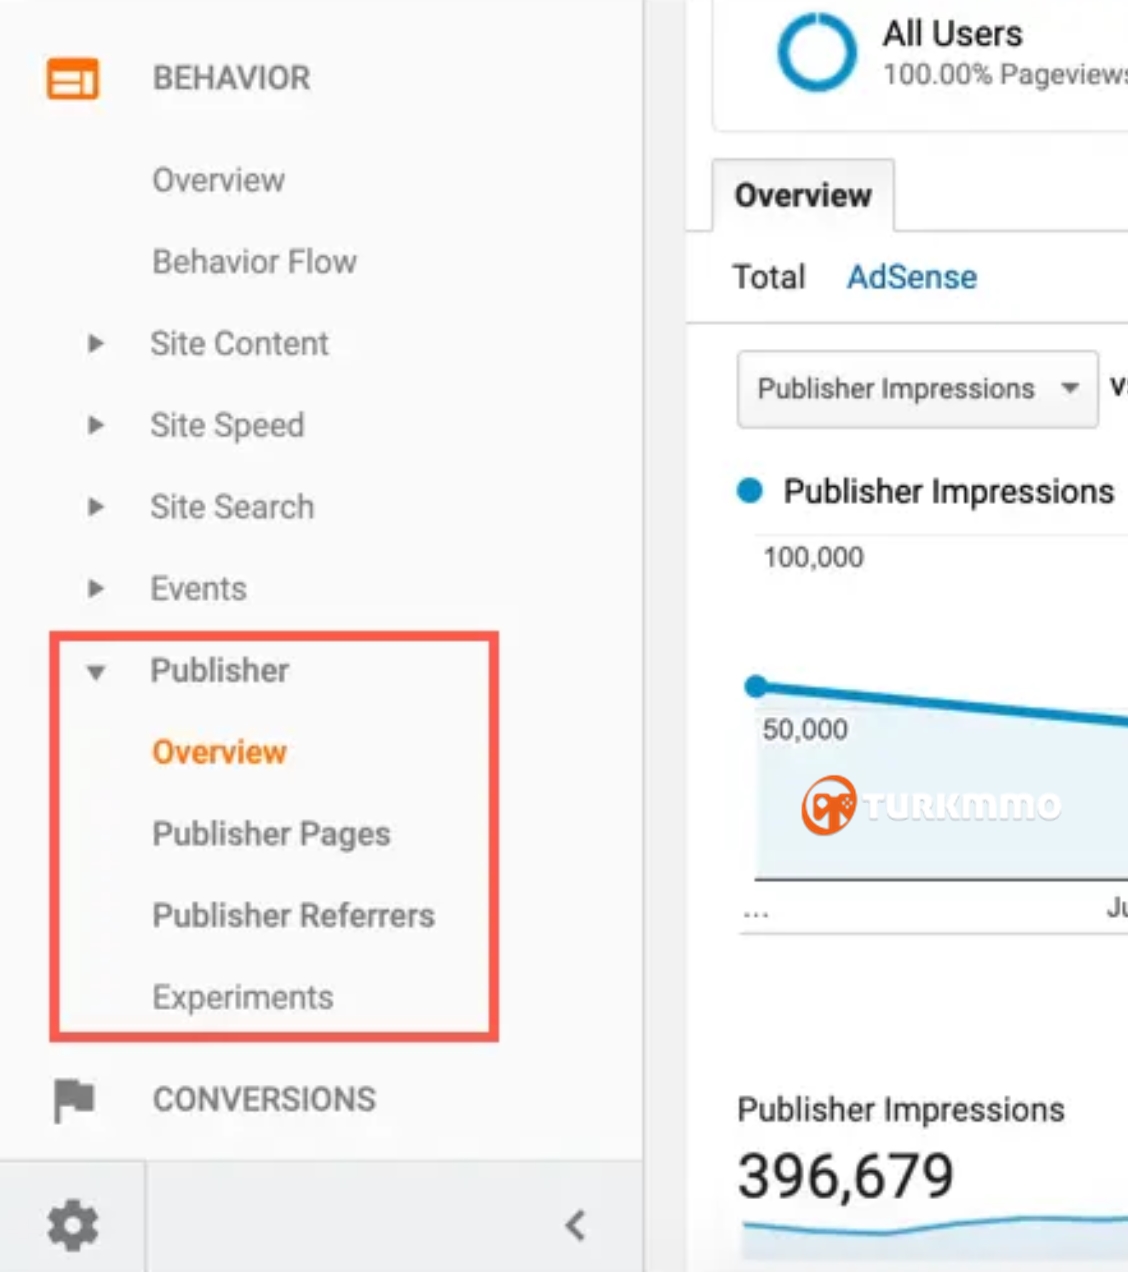The image size is (1128, 1272).
Task: Click the orange Behavior section icon
Action: click(73, 79)
